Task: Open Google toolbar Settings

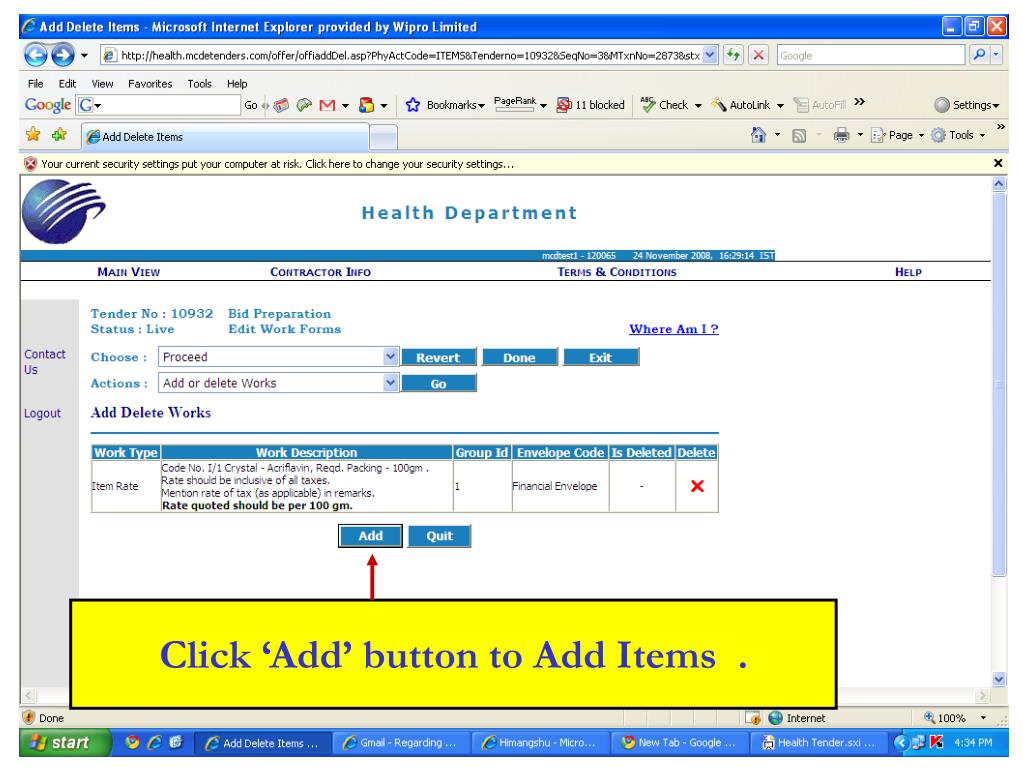Action: coord(966,105)
